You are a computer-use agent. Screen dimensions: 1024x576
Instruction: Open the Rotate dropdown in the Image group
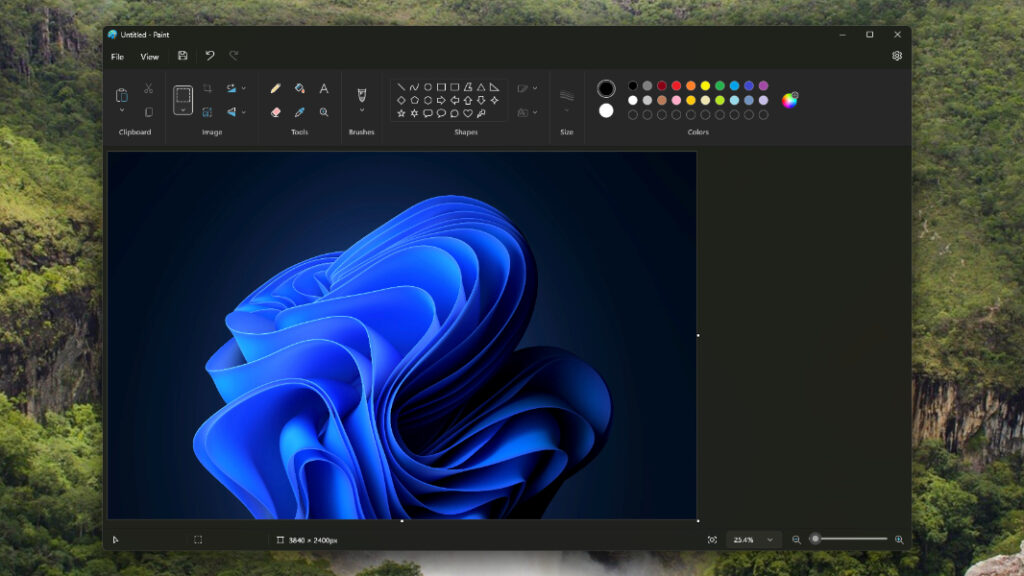[243, 88]
